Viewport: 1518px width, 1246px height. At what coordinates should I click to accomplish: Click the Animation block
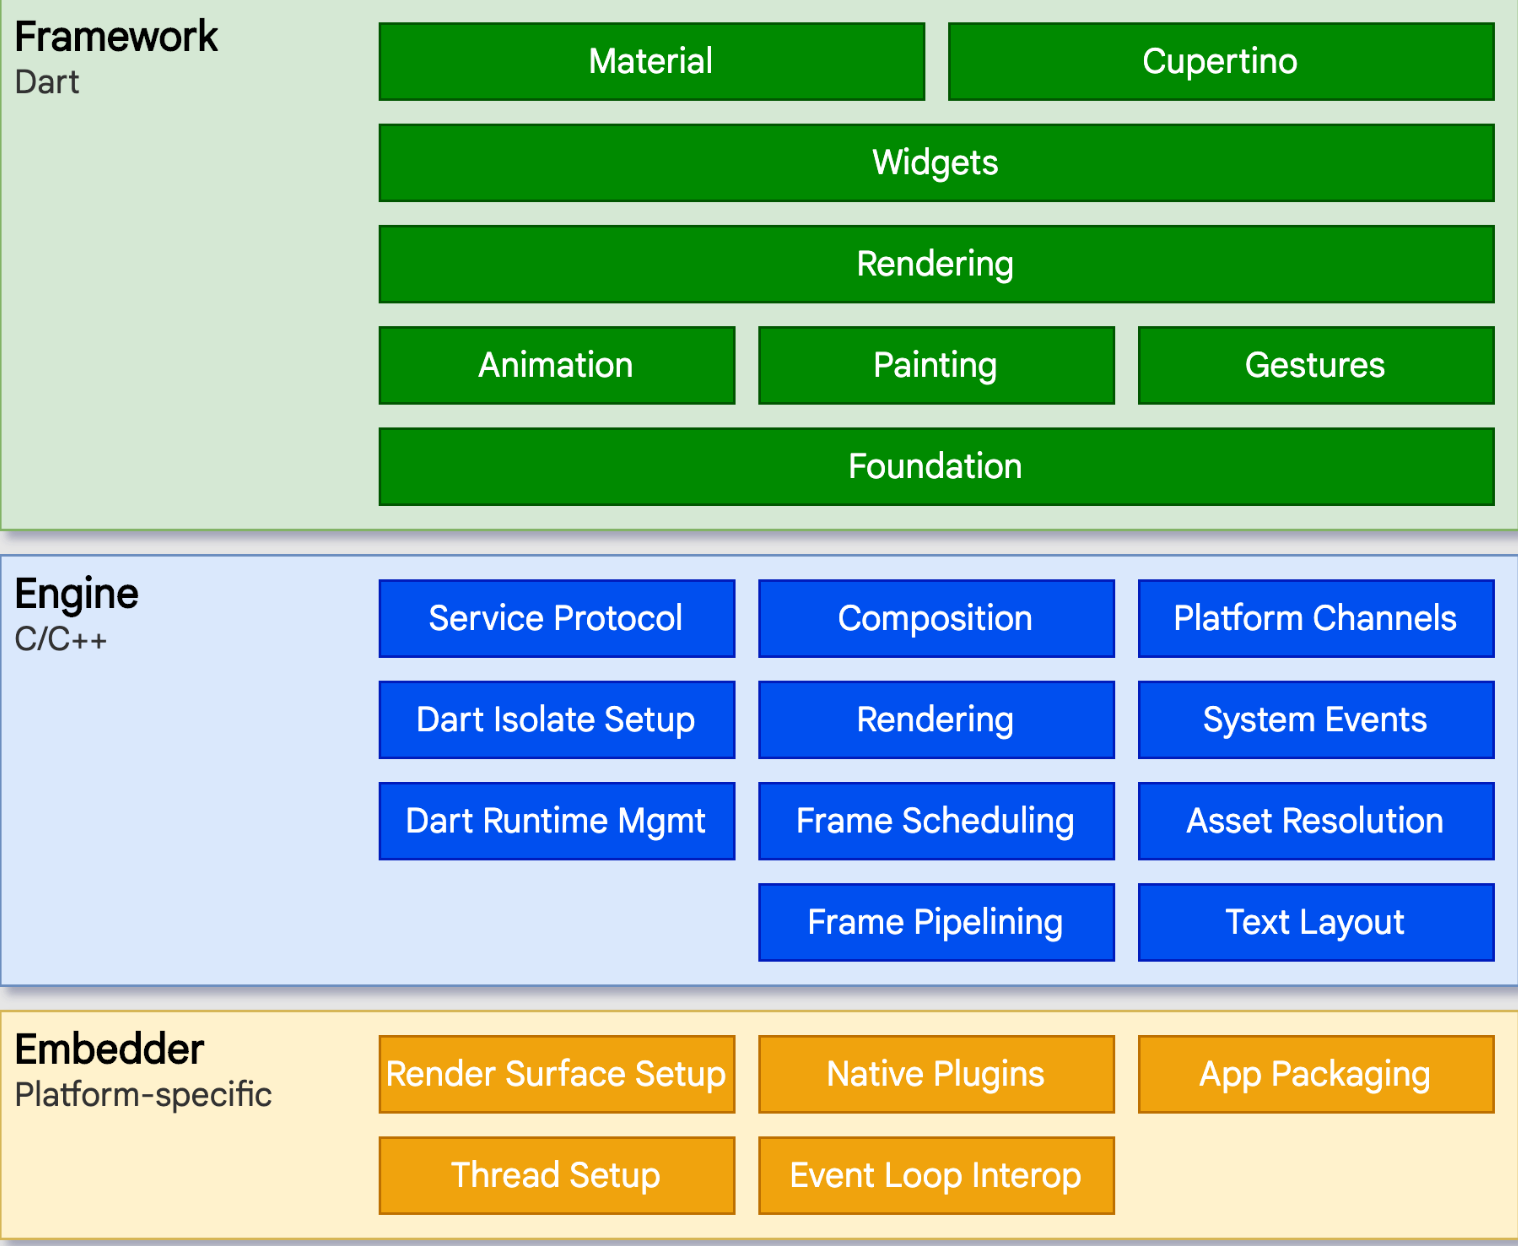556,365
